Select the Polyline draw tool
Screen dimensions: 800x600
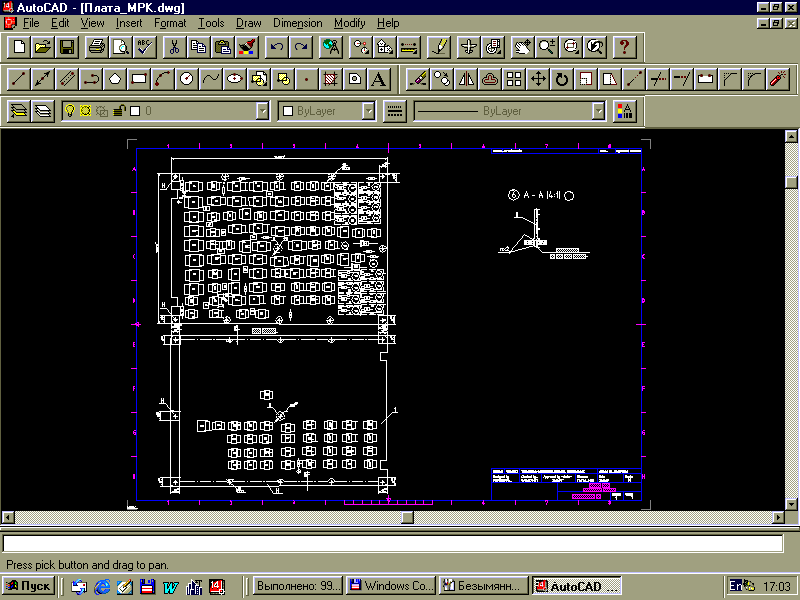click(91, 79)
